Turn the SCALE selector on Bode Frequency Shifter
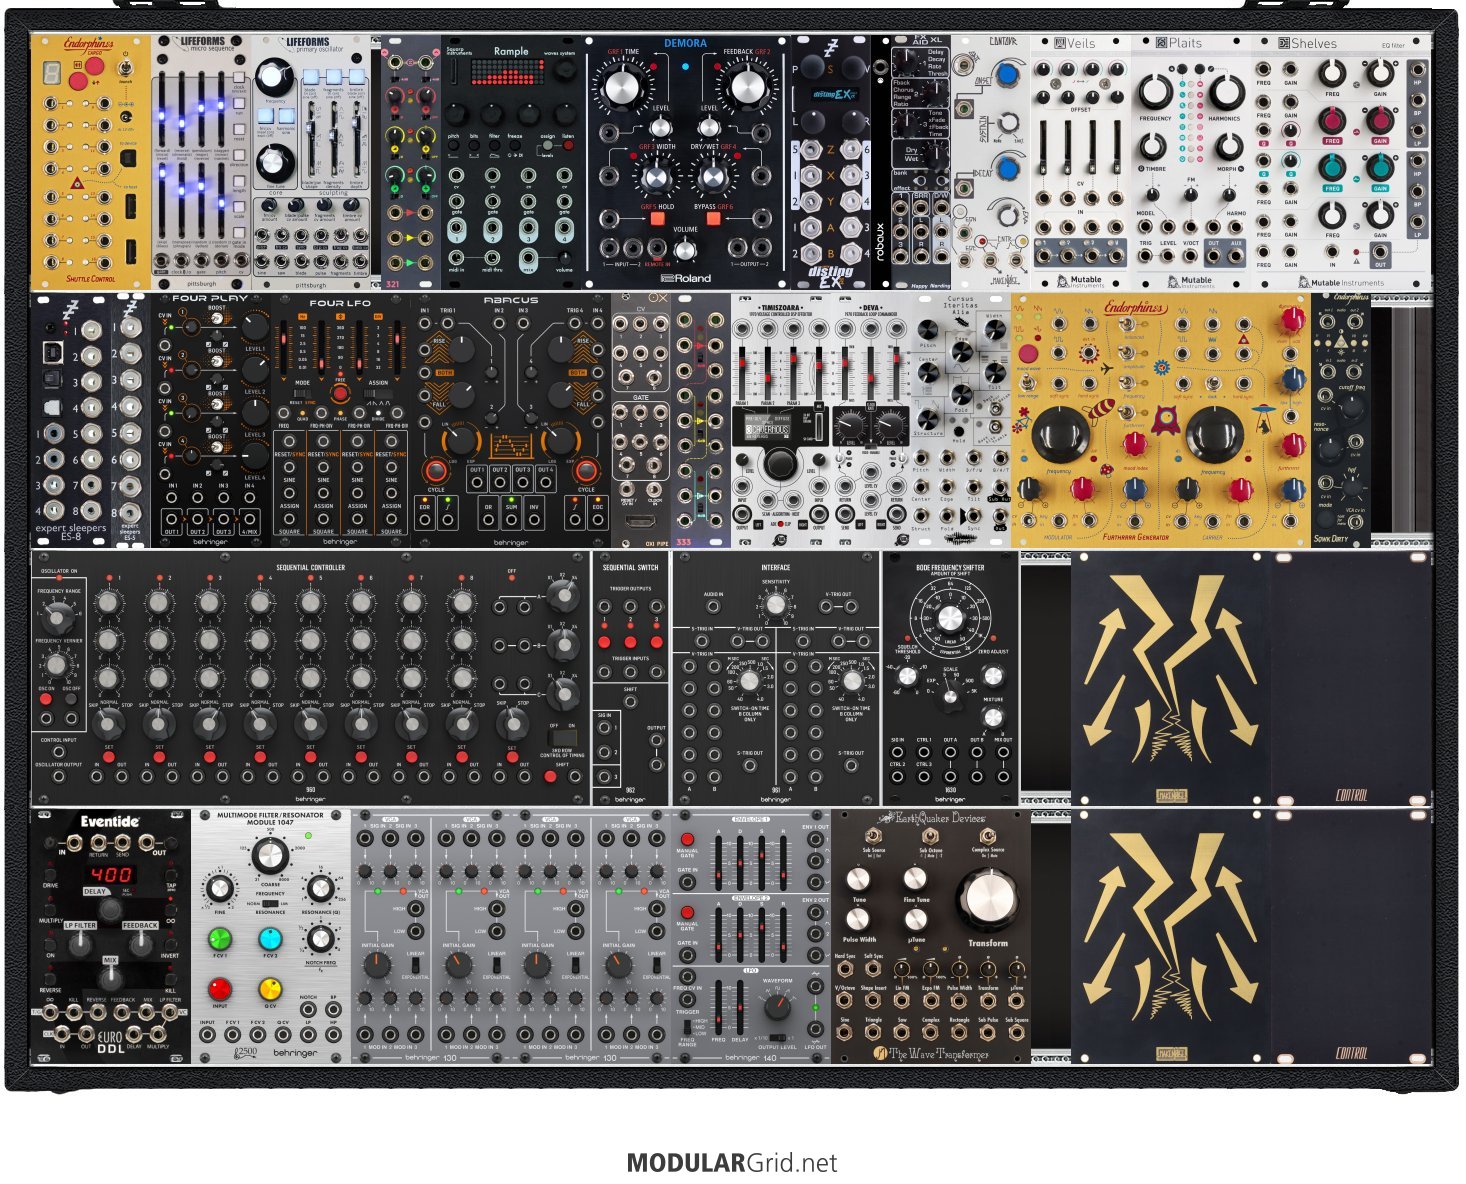The height and width of the screenshot is (1184, 1466). [x=950, y=694]
